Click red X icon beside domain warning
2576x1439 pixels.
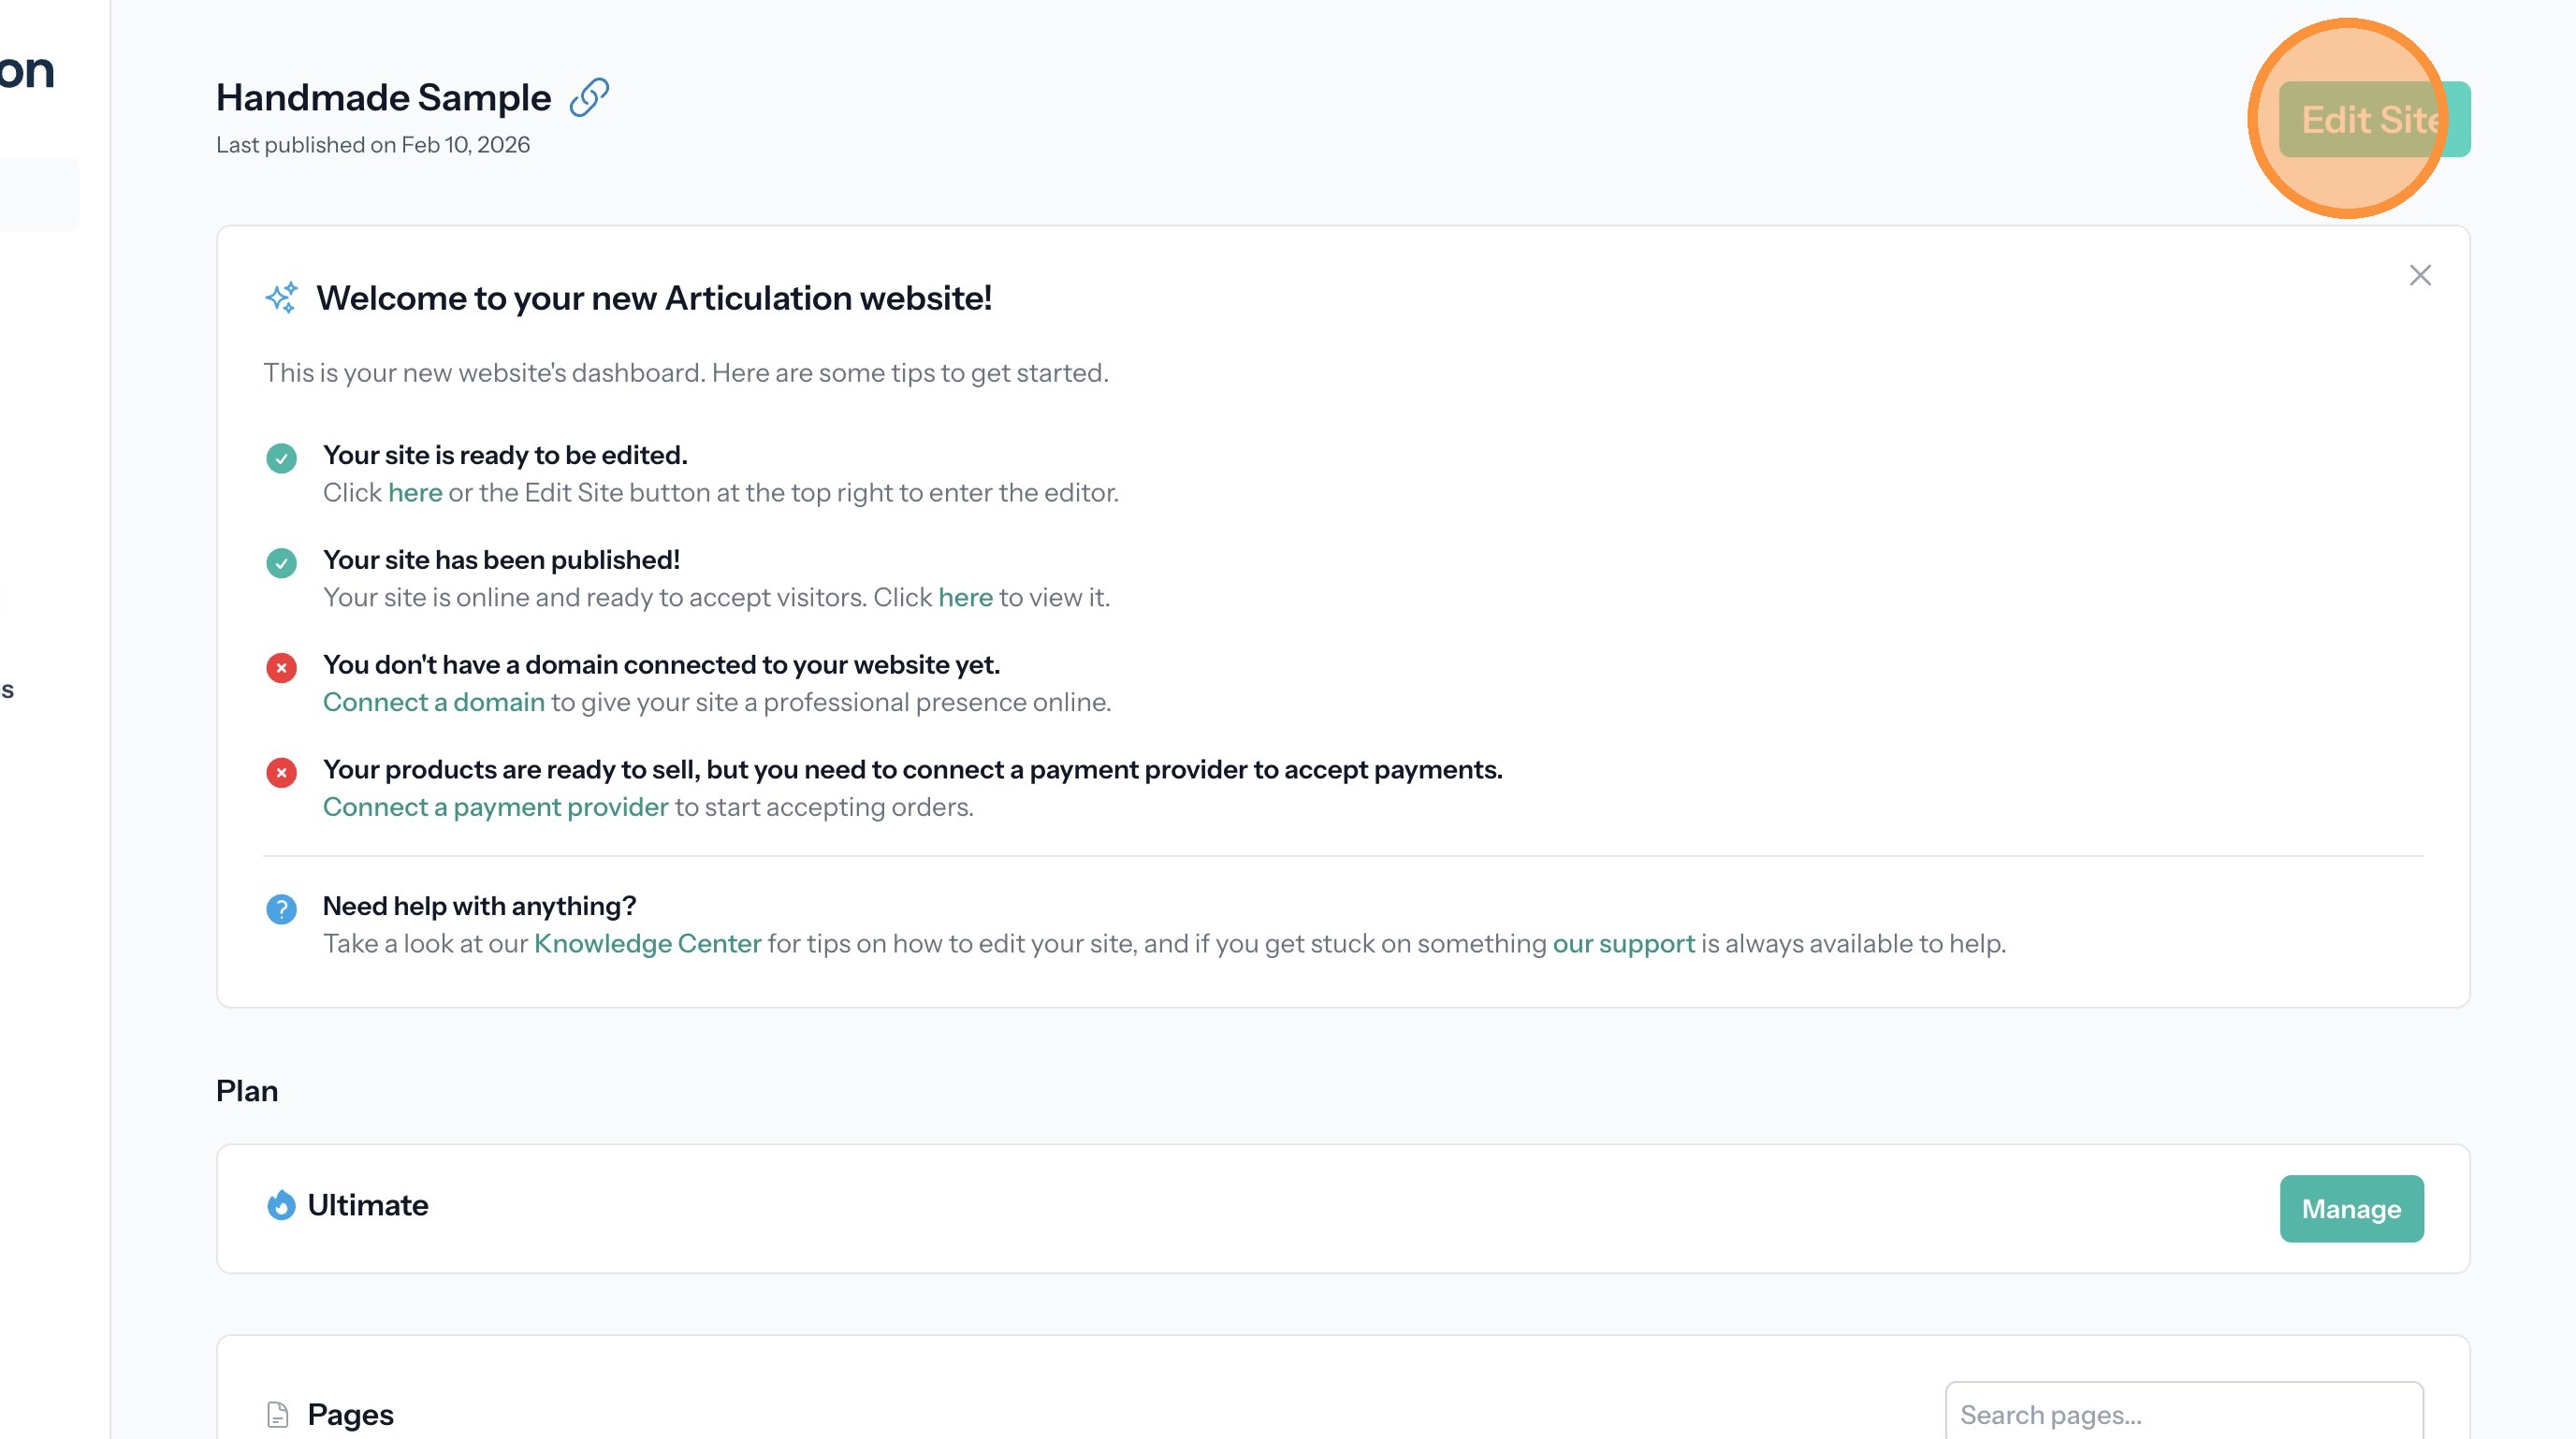point(281,668)
